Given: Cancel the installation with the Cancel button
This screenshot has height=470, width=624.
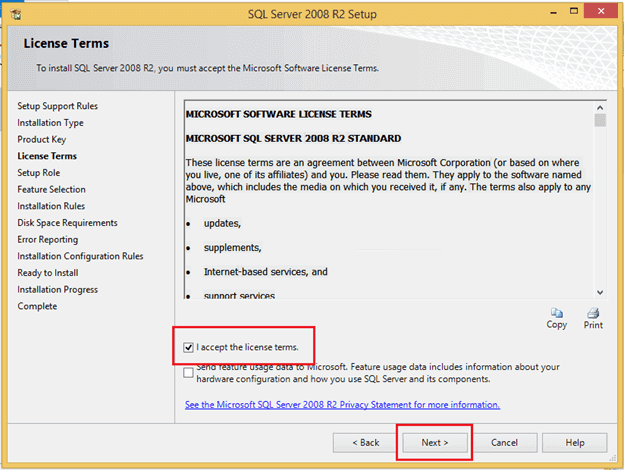Looking at the screenshot, I should point(504,442).
